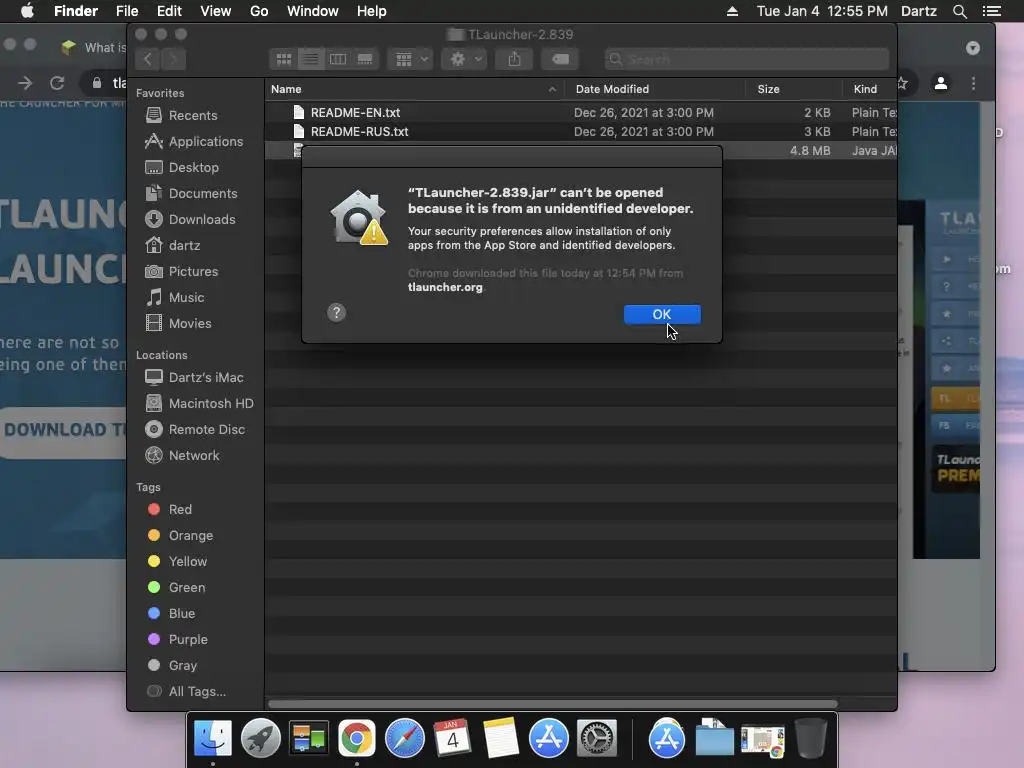Viewport: 1024px width, 768px height.
Task: Open Spotlight search in menu bar
Action: [959, 11]
